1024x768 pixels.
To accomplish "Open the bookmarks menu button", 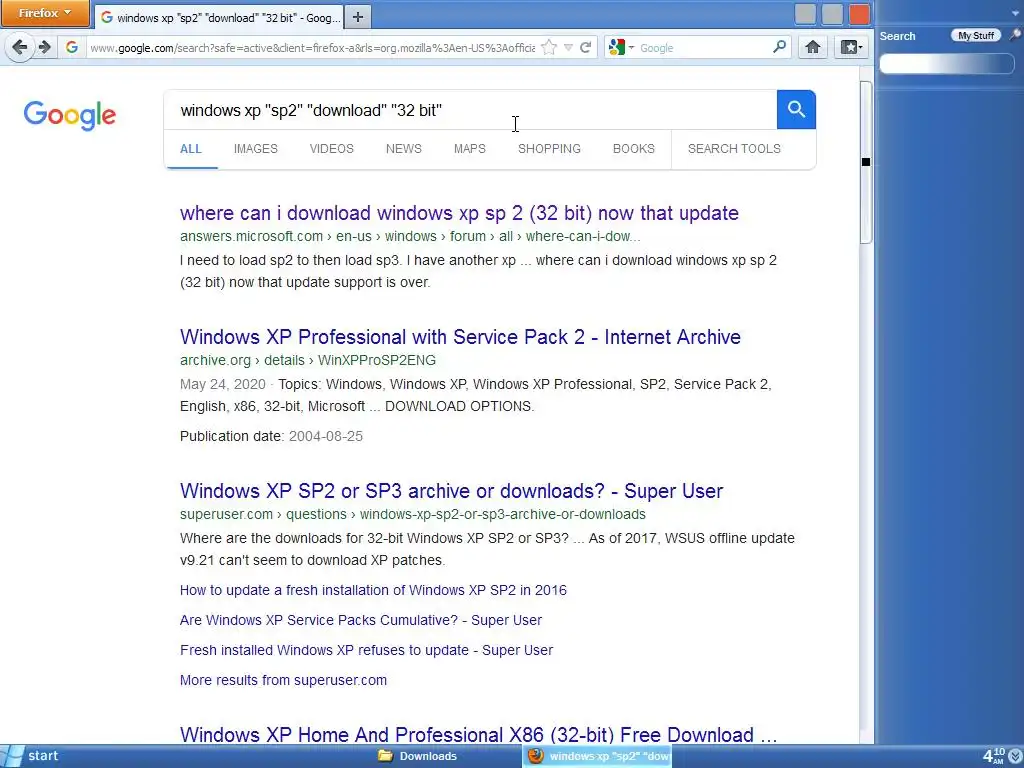I will (851, 47).
